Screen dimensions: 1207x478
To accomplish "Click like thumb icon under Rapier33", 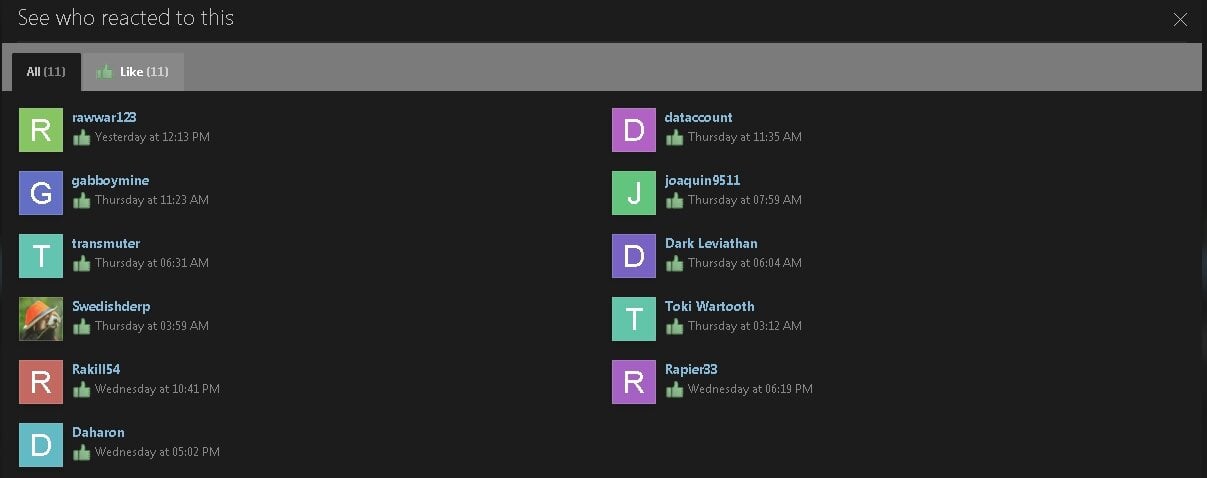I will (674, 389).
